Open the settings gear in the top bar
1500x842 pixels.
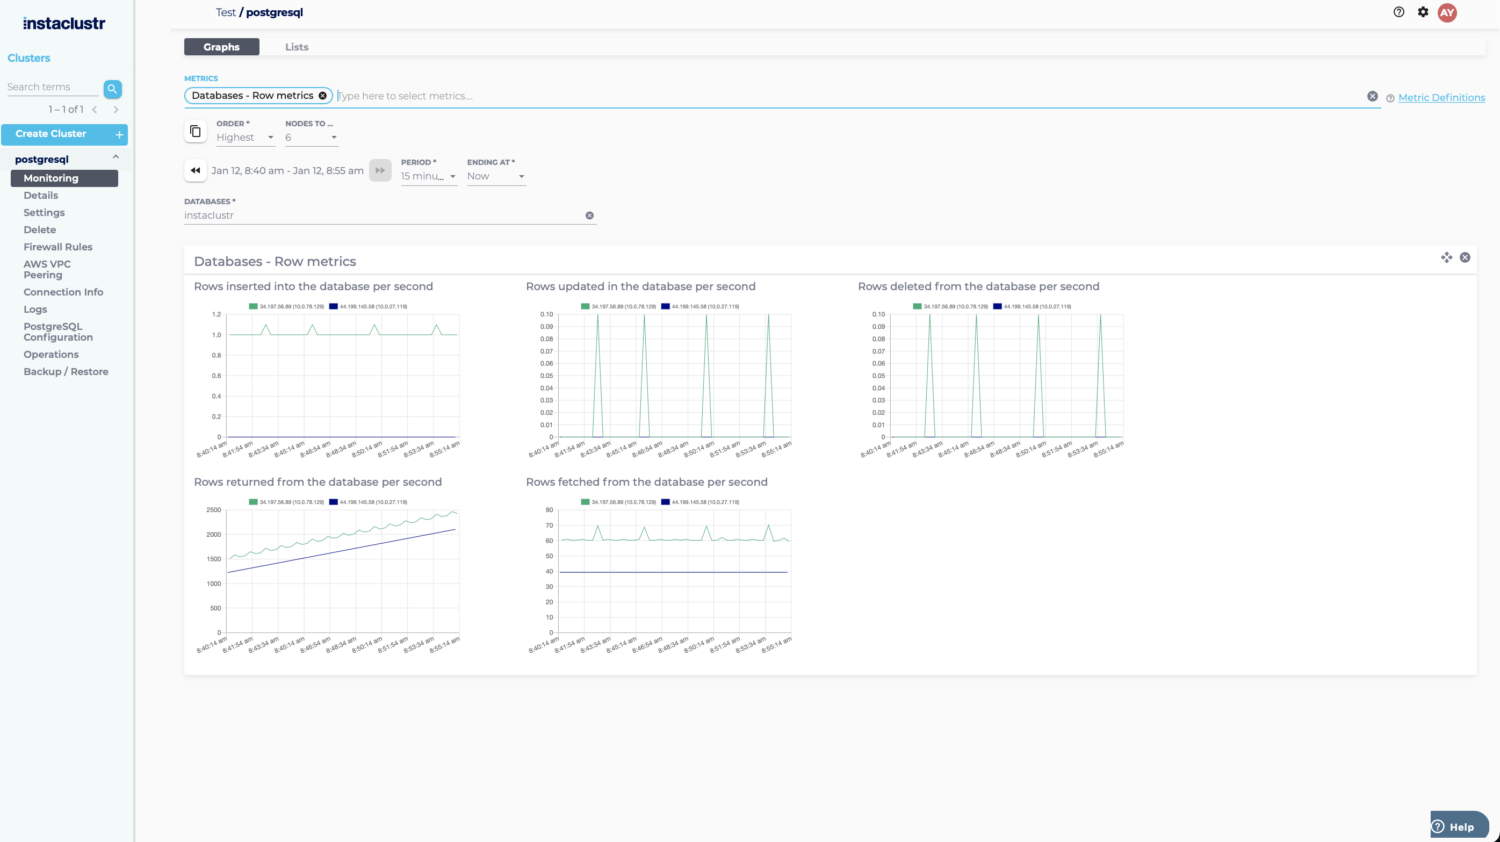click(x=1422, y=12)
